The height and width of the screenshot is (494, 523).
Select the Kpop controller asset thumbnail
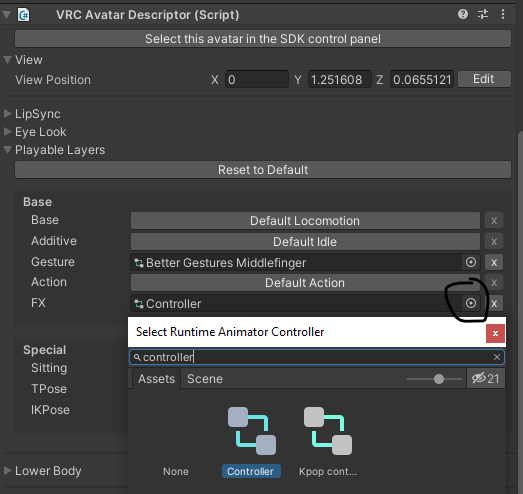click(328, 431)
